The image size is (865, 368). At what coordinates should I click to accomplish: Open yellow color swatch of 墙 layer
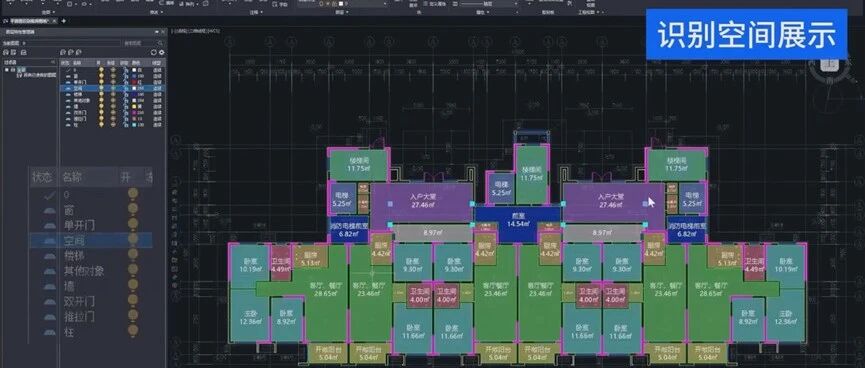point(134,106)
